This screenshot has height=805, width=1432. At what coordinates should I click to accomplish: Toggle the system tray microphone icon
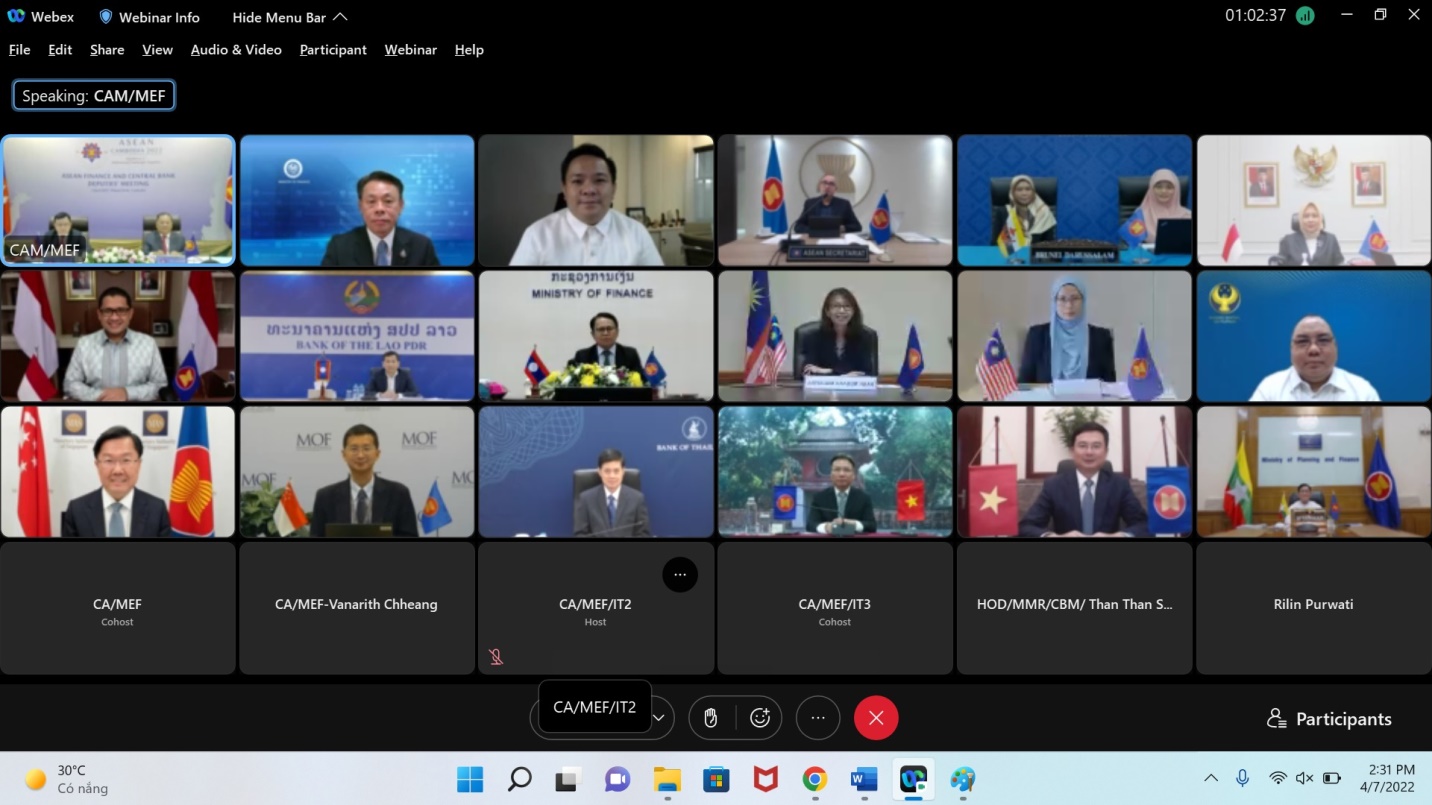pyautogui.click(x=1242, y=778)
